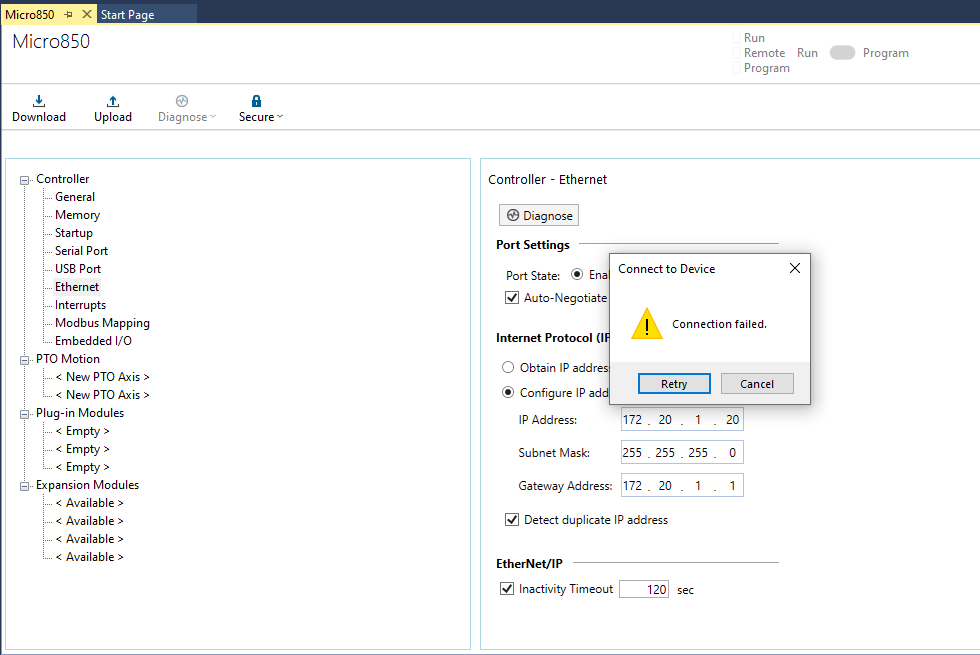This screenshot has width=980, height=655.
Task: Uncheck Detect duplicate IP address
Action: (x=512, y=519)
